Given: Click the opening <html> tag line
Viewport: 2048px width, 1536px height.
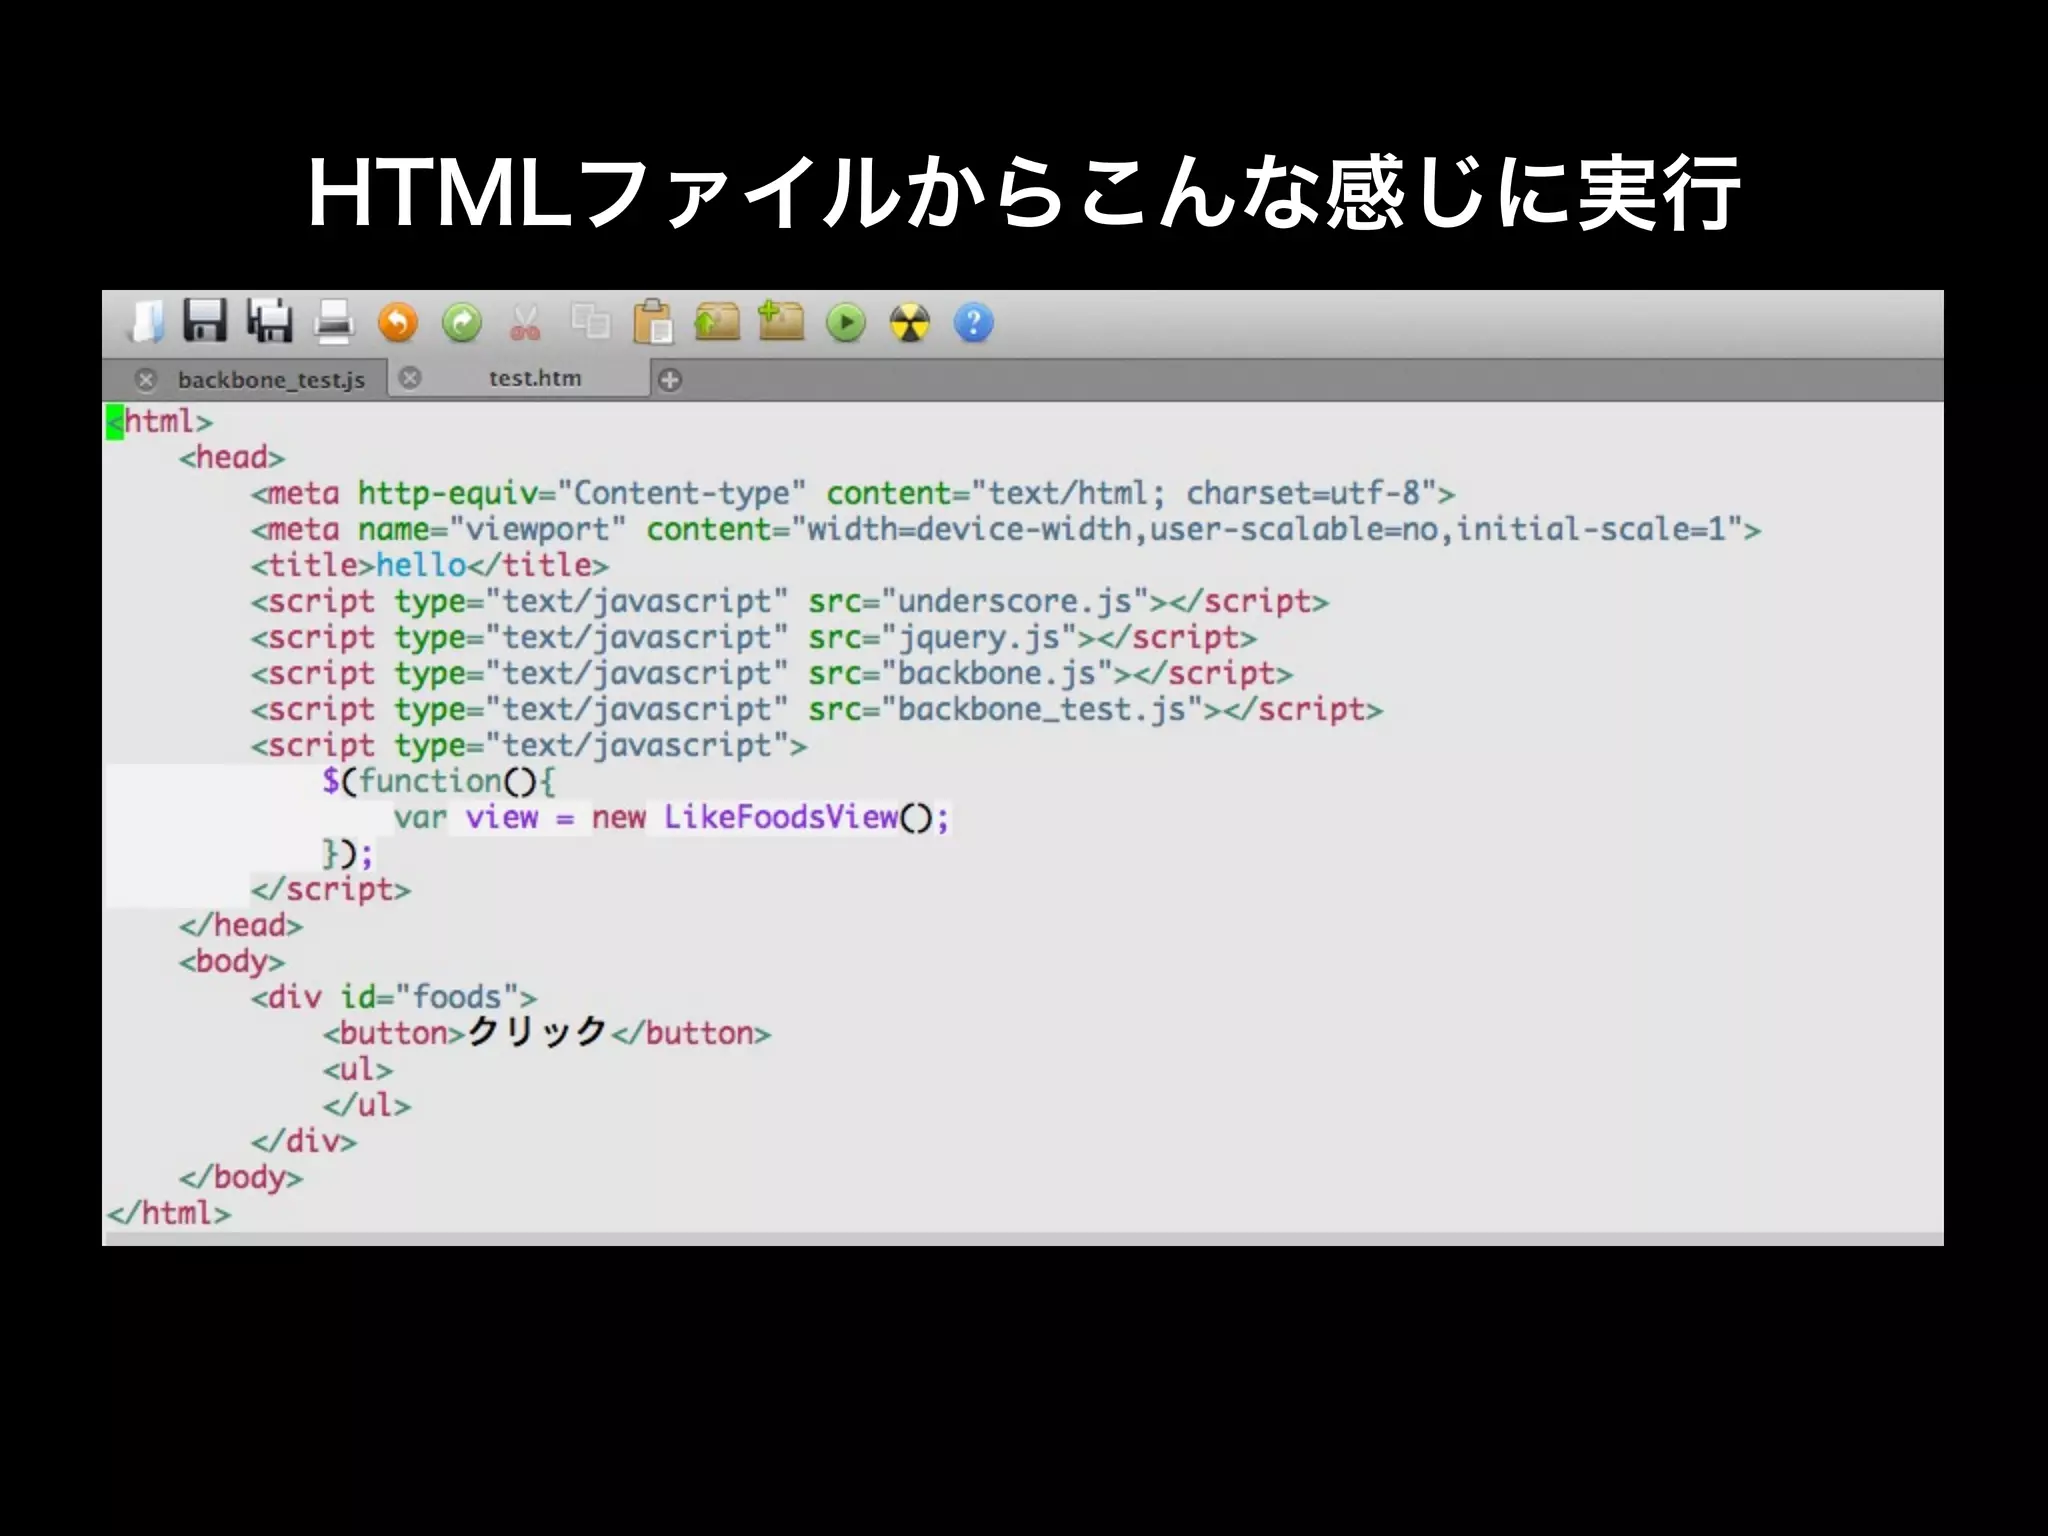Looking at the screenshot, I should (x=160, y=421).
